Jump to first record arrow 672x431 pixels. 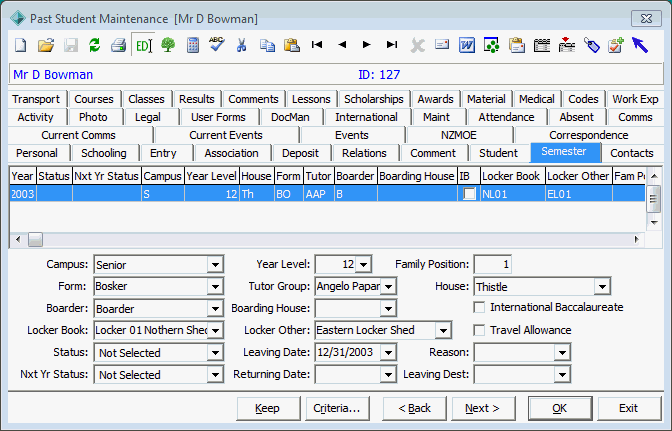pyautogui.click(x=317, y=45)
